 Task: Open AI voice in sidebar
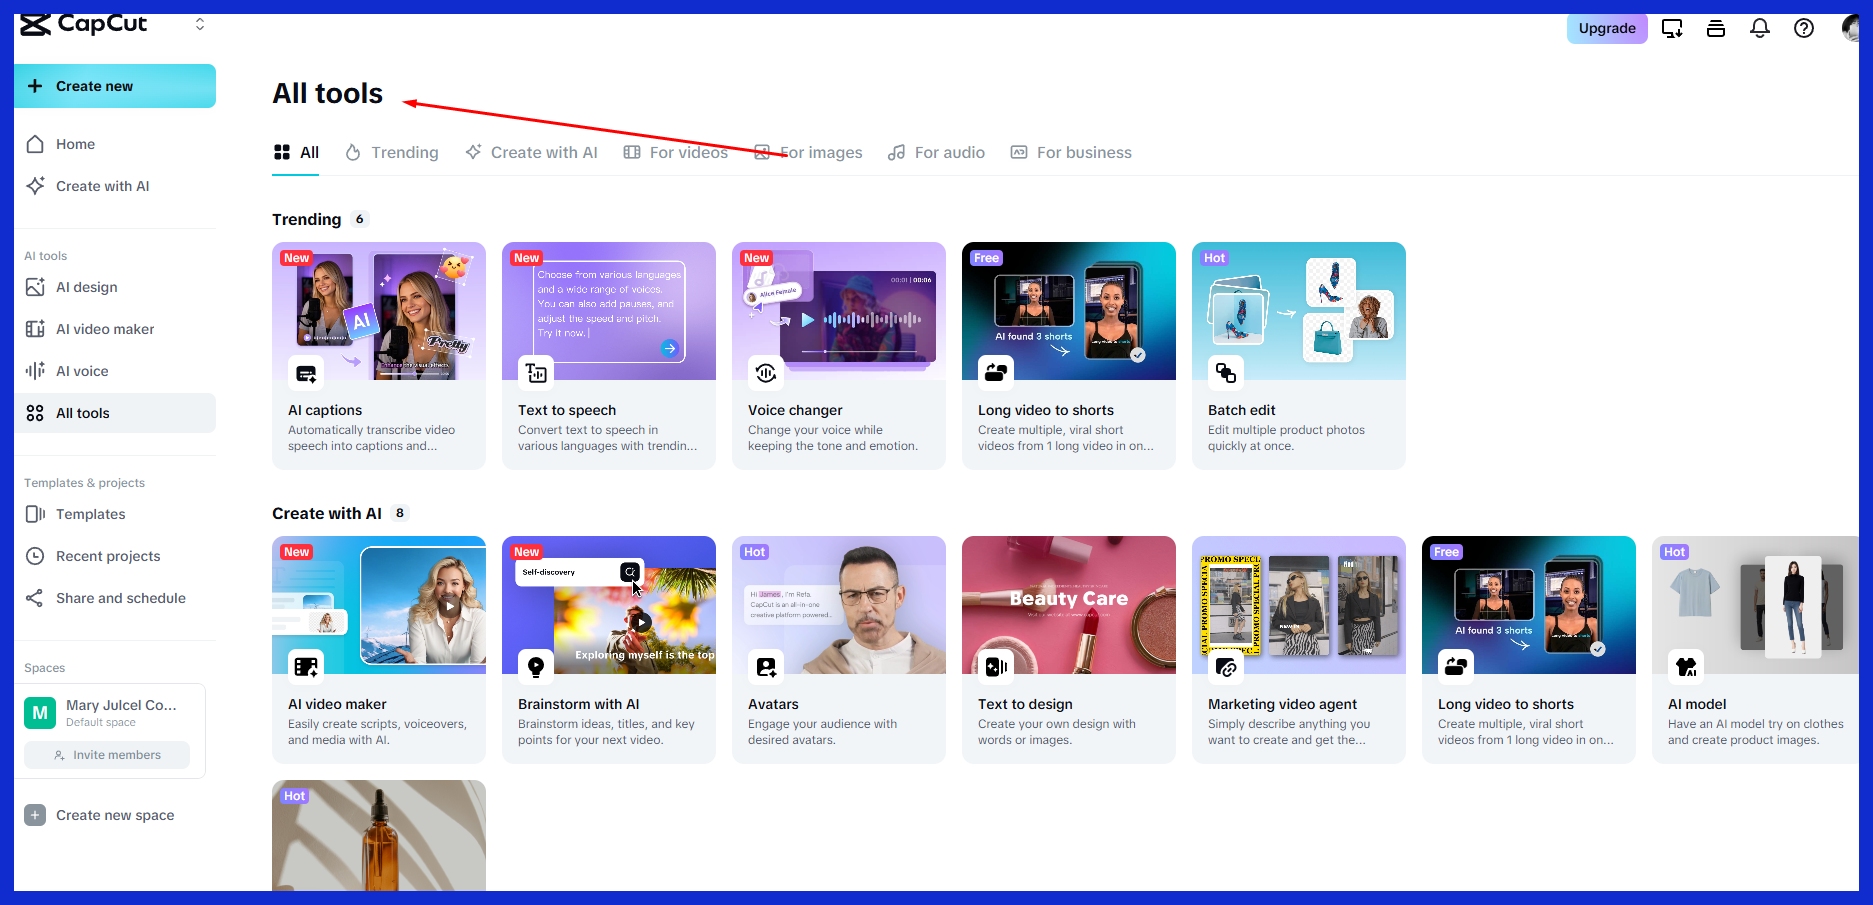[82, 371]
